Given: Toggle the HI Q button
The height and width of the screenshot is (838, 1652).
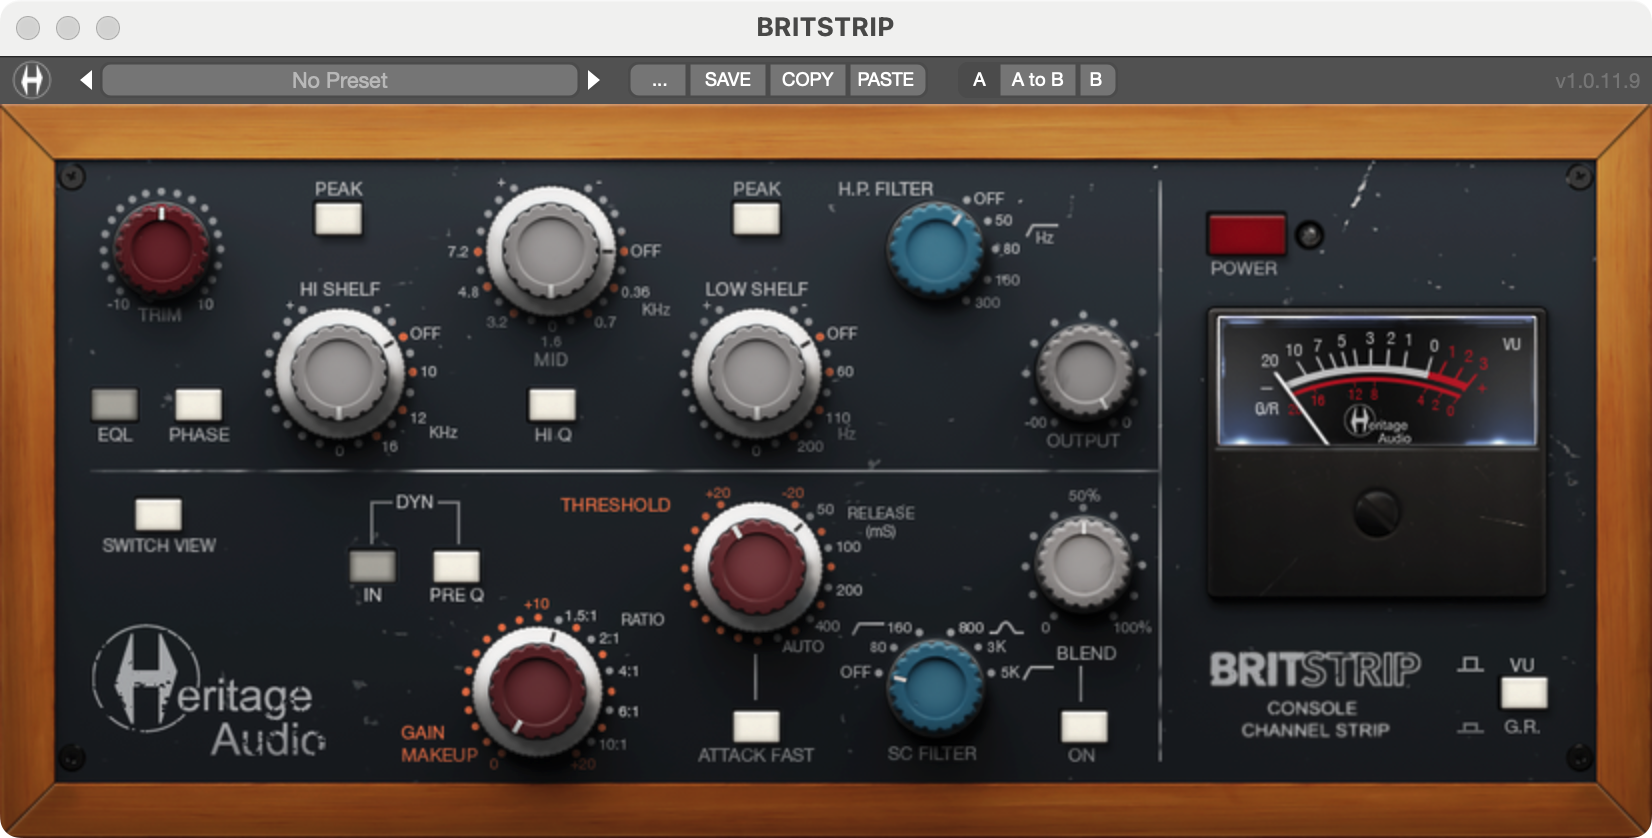Looking at the screenshot, I should click(552, 405).
